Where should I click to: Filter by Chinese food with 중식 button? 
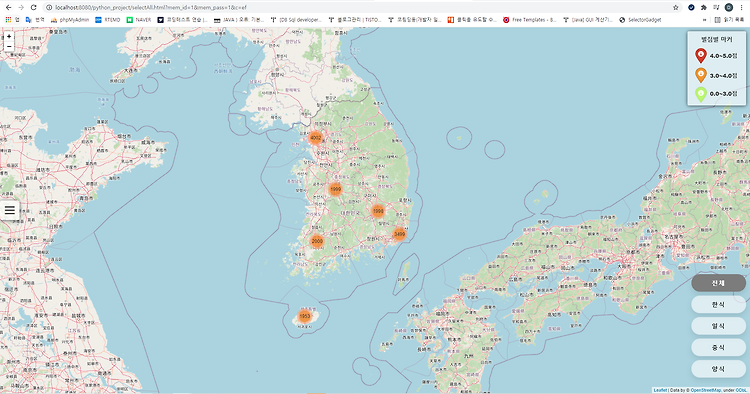[718, 348]
